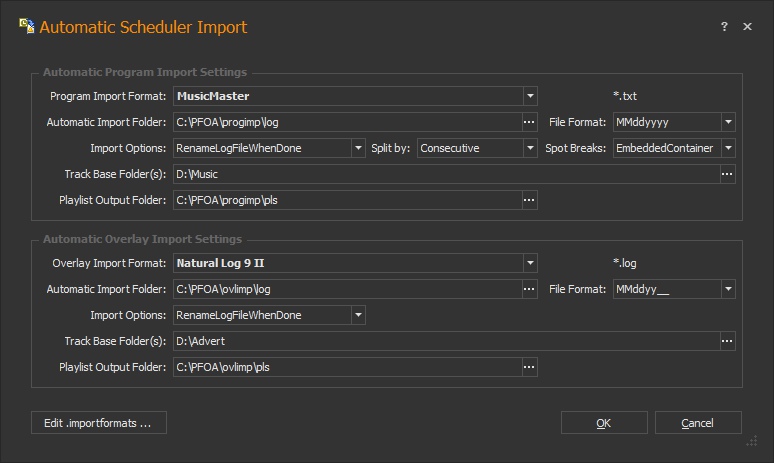Click the Natural Log 9 II format value
774x463 pixels.
(x=220, y=263)
